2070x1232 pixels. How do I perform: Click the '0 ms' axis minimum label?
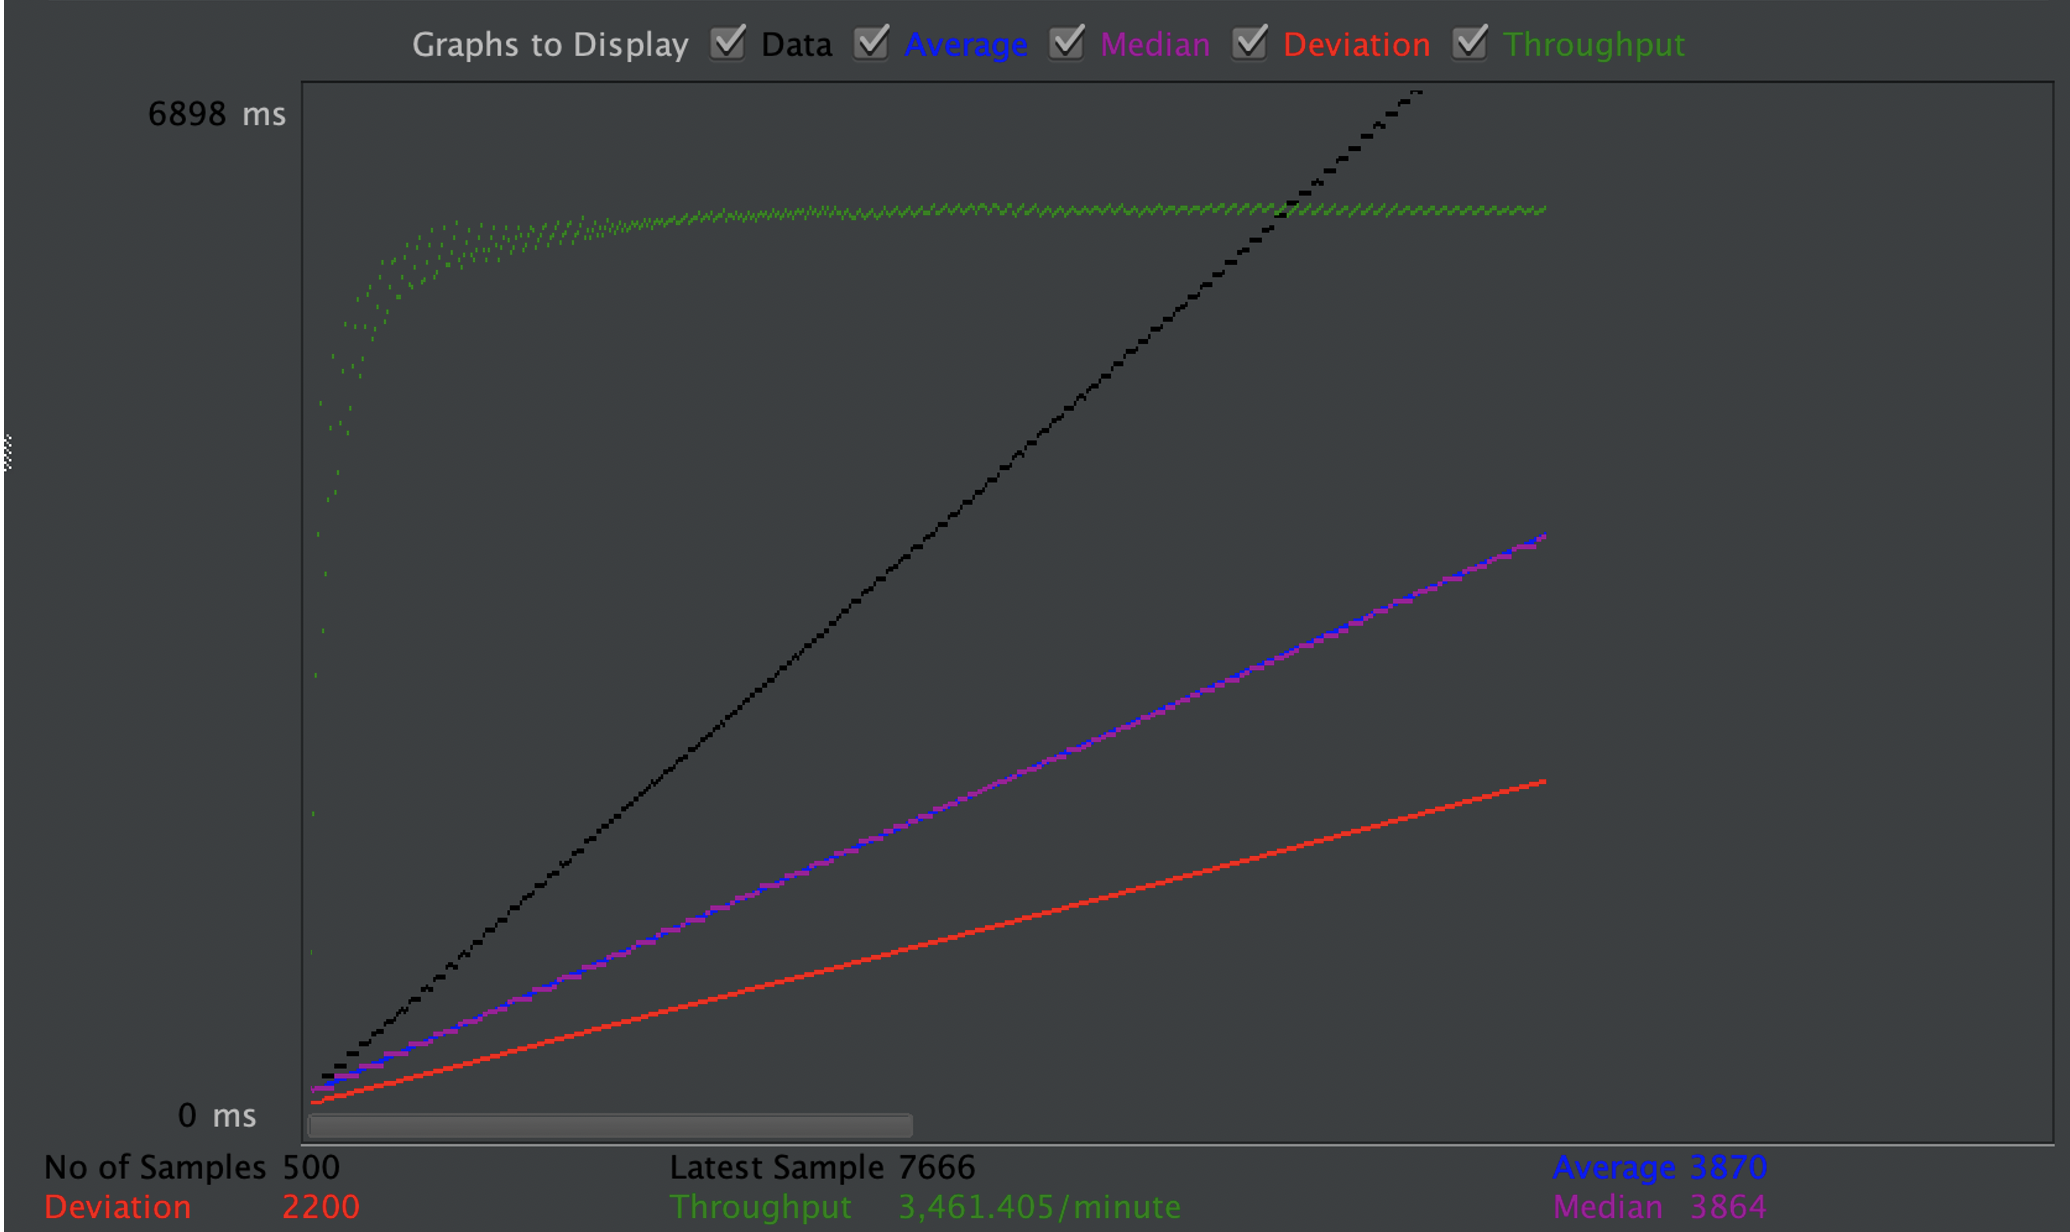click(x=217, y=1115)
